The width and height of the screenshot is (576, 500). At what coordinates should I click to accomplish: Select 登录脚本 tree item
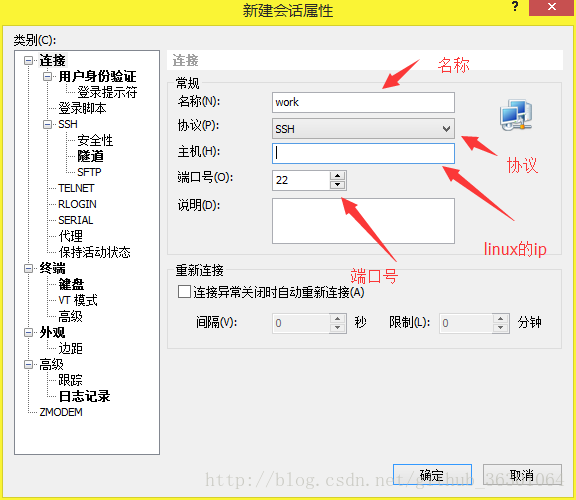point(82,108)
